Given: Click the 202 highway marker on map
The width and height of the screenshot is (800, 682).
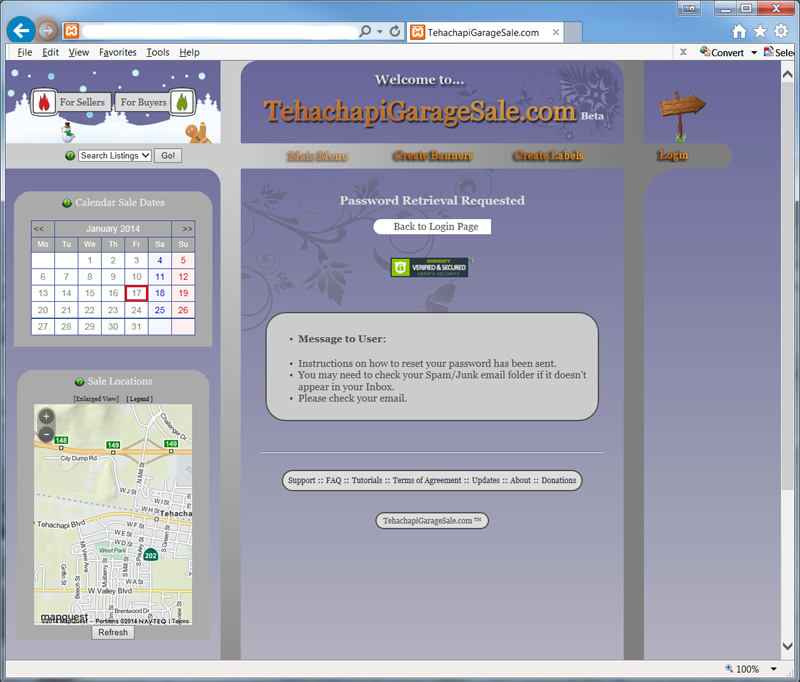Looking at the screenshot, I should [151, 555].
